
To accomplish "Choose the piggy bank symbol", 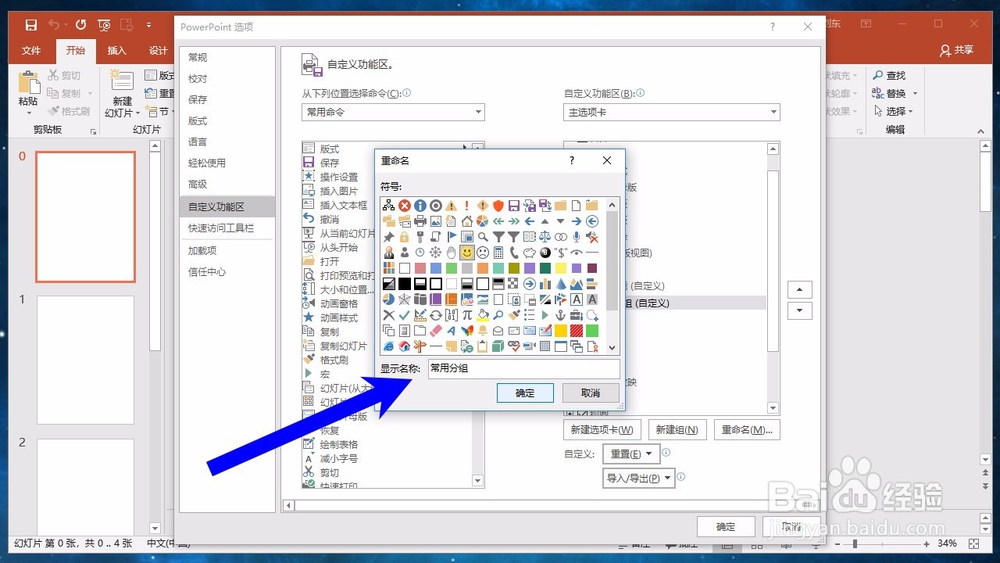I will 529,252.
